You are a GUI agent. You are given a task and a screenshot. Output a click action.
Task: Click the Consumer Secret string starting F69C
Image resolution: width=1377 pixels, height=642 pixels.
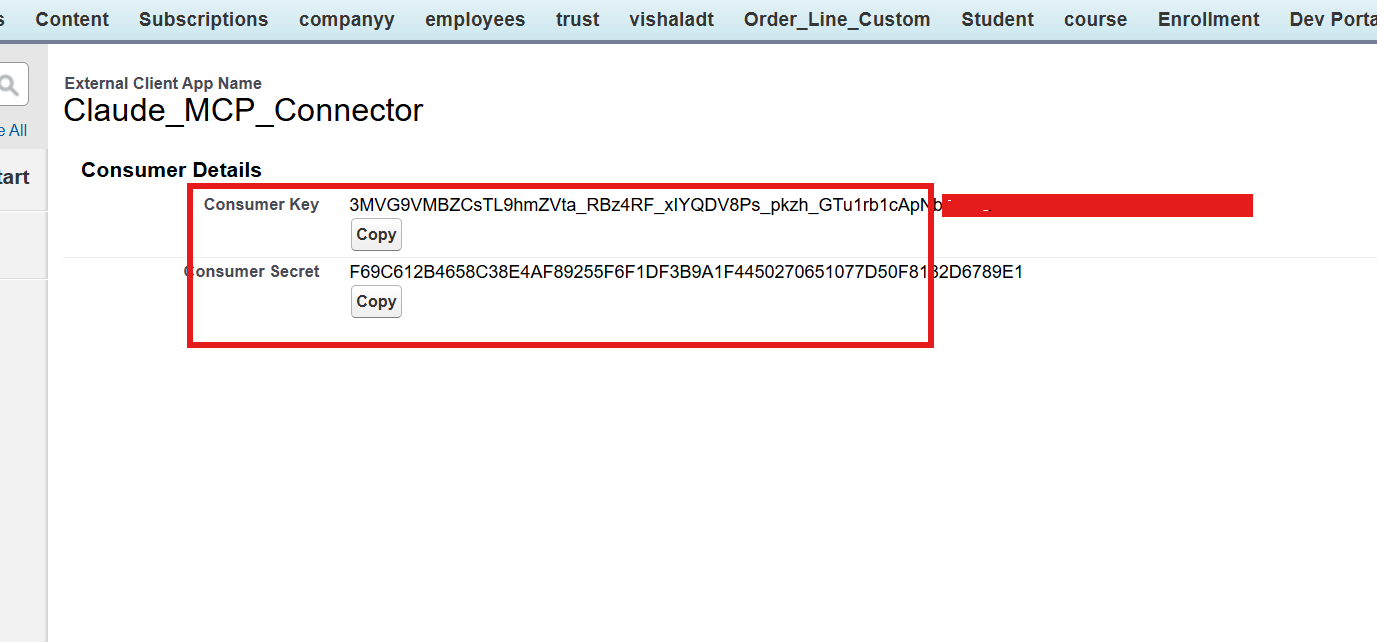pyautogui.click(x=686, y=272)
